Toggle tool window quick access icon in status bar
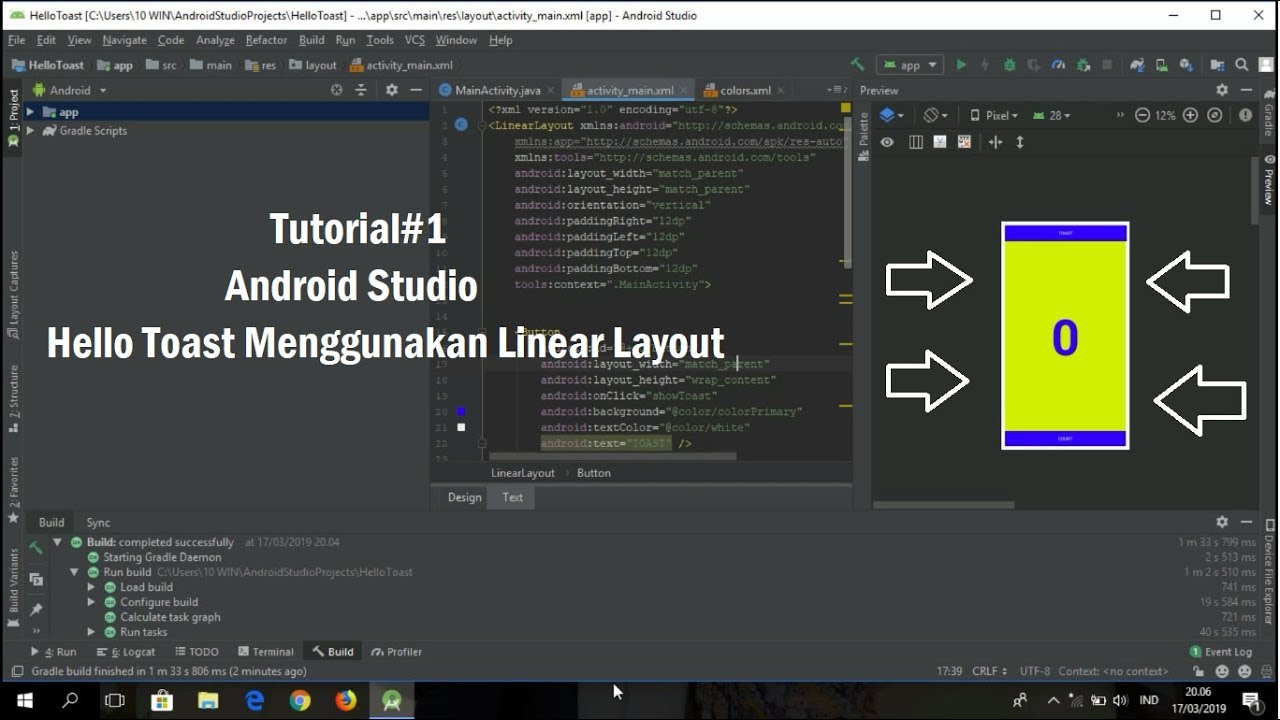The height and width of the screenshot is (720, 1280). pyautogui.click(x=16, y=672)
